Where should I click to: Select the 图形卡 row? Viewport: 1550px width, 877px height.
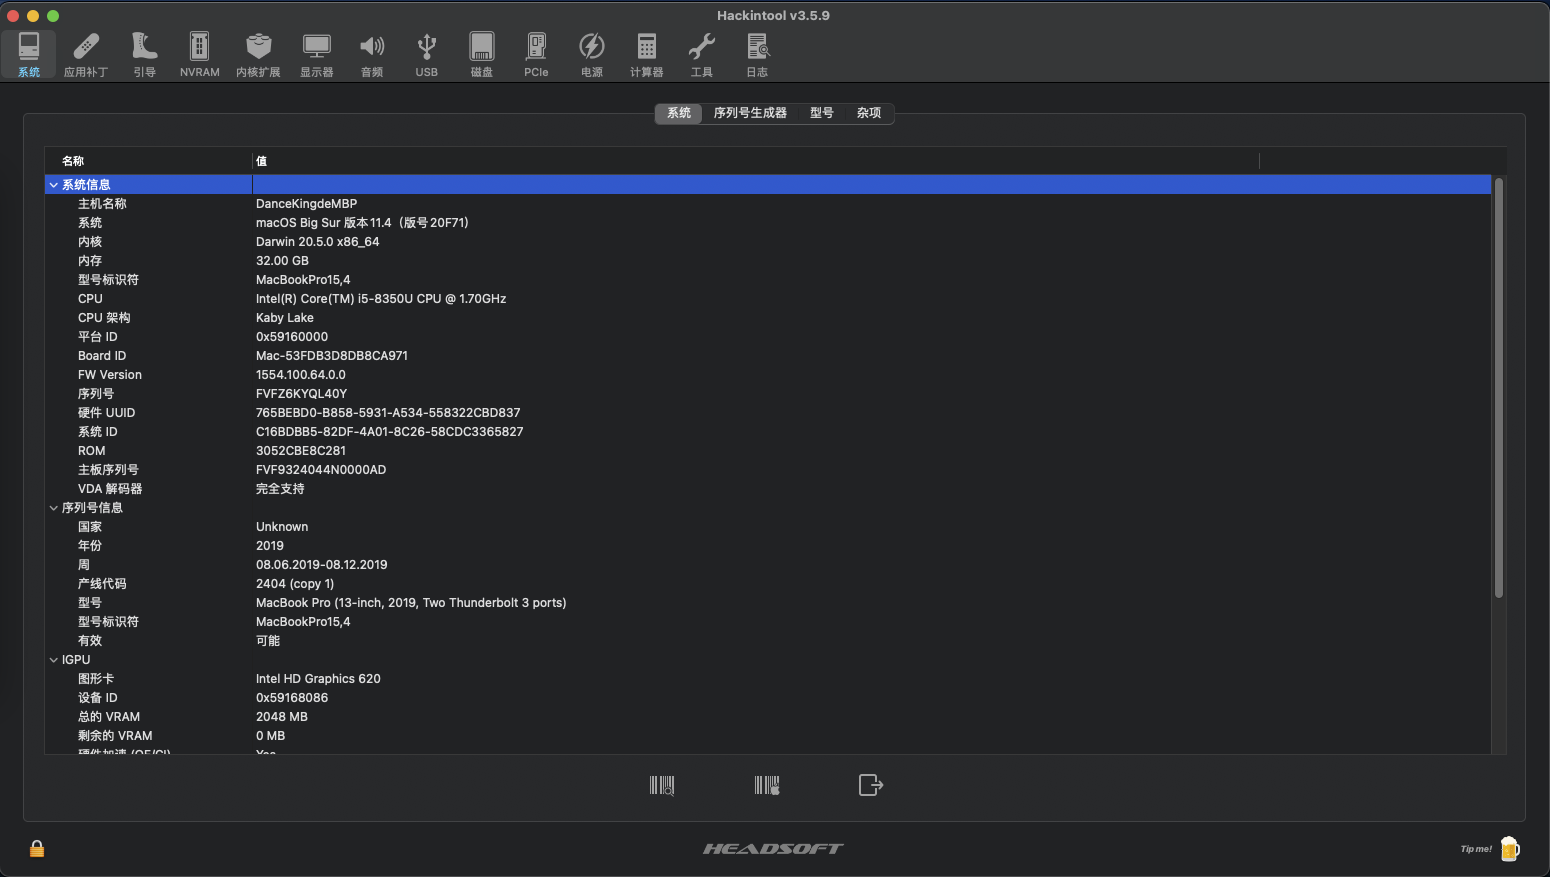[x=768, y=679]
